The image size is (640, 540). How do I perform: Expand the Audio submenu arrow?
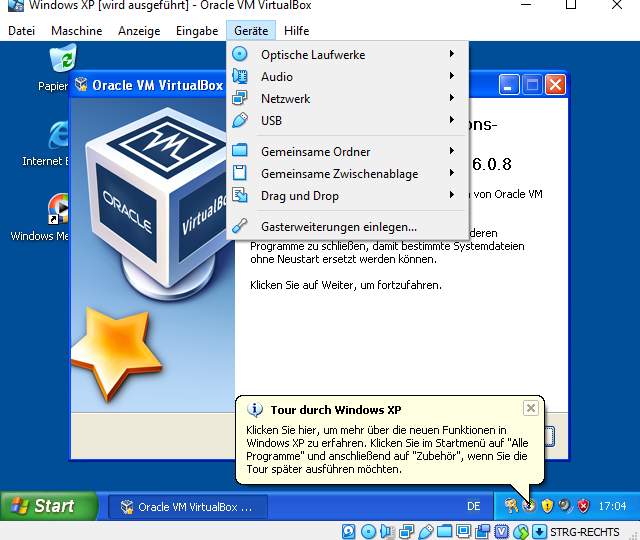point(451,76)
